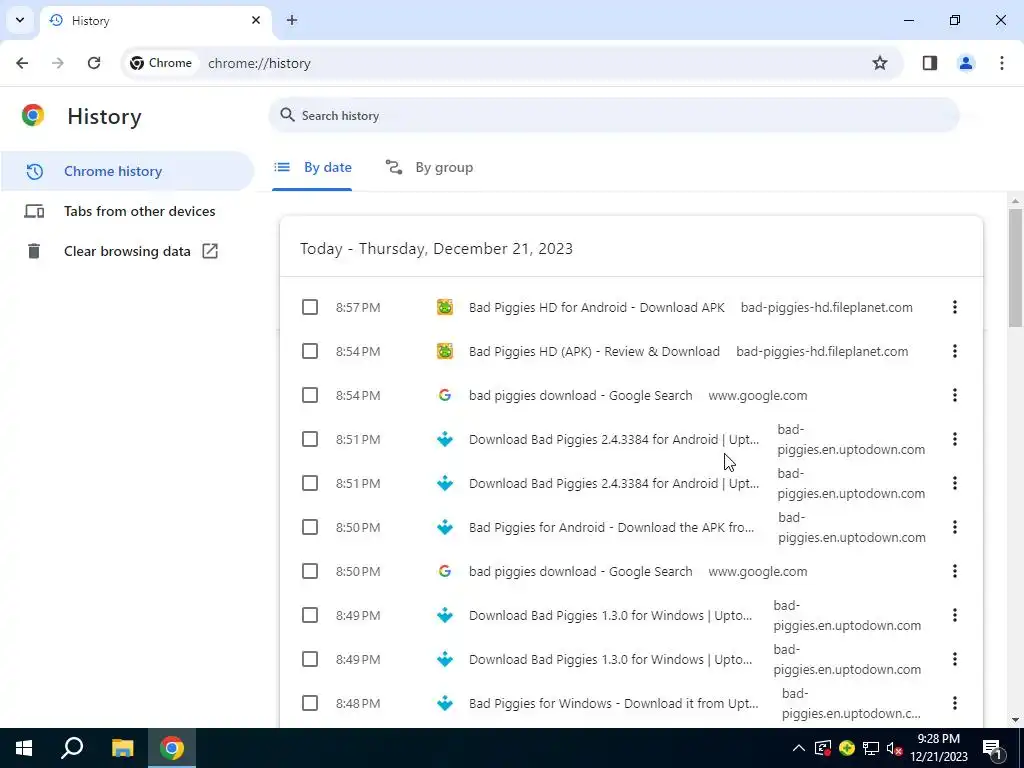This screenshot has width=1024, height=768.
Task: Go back with the back arrow
Action: pos(22,63)
